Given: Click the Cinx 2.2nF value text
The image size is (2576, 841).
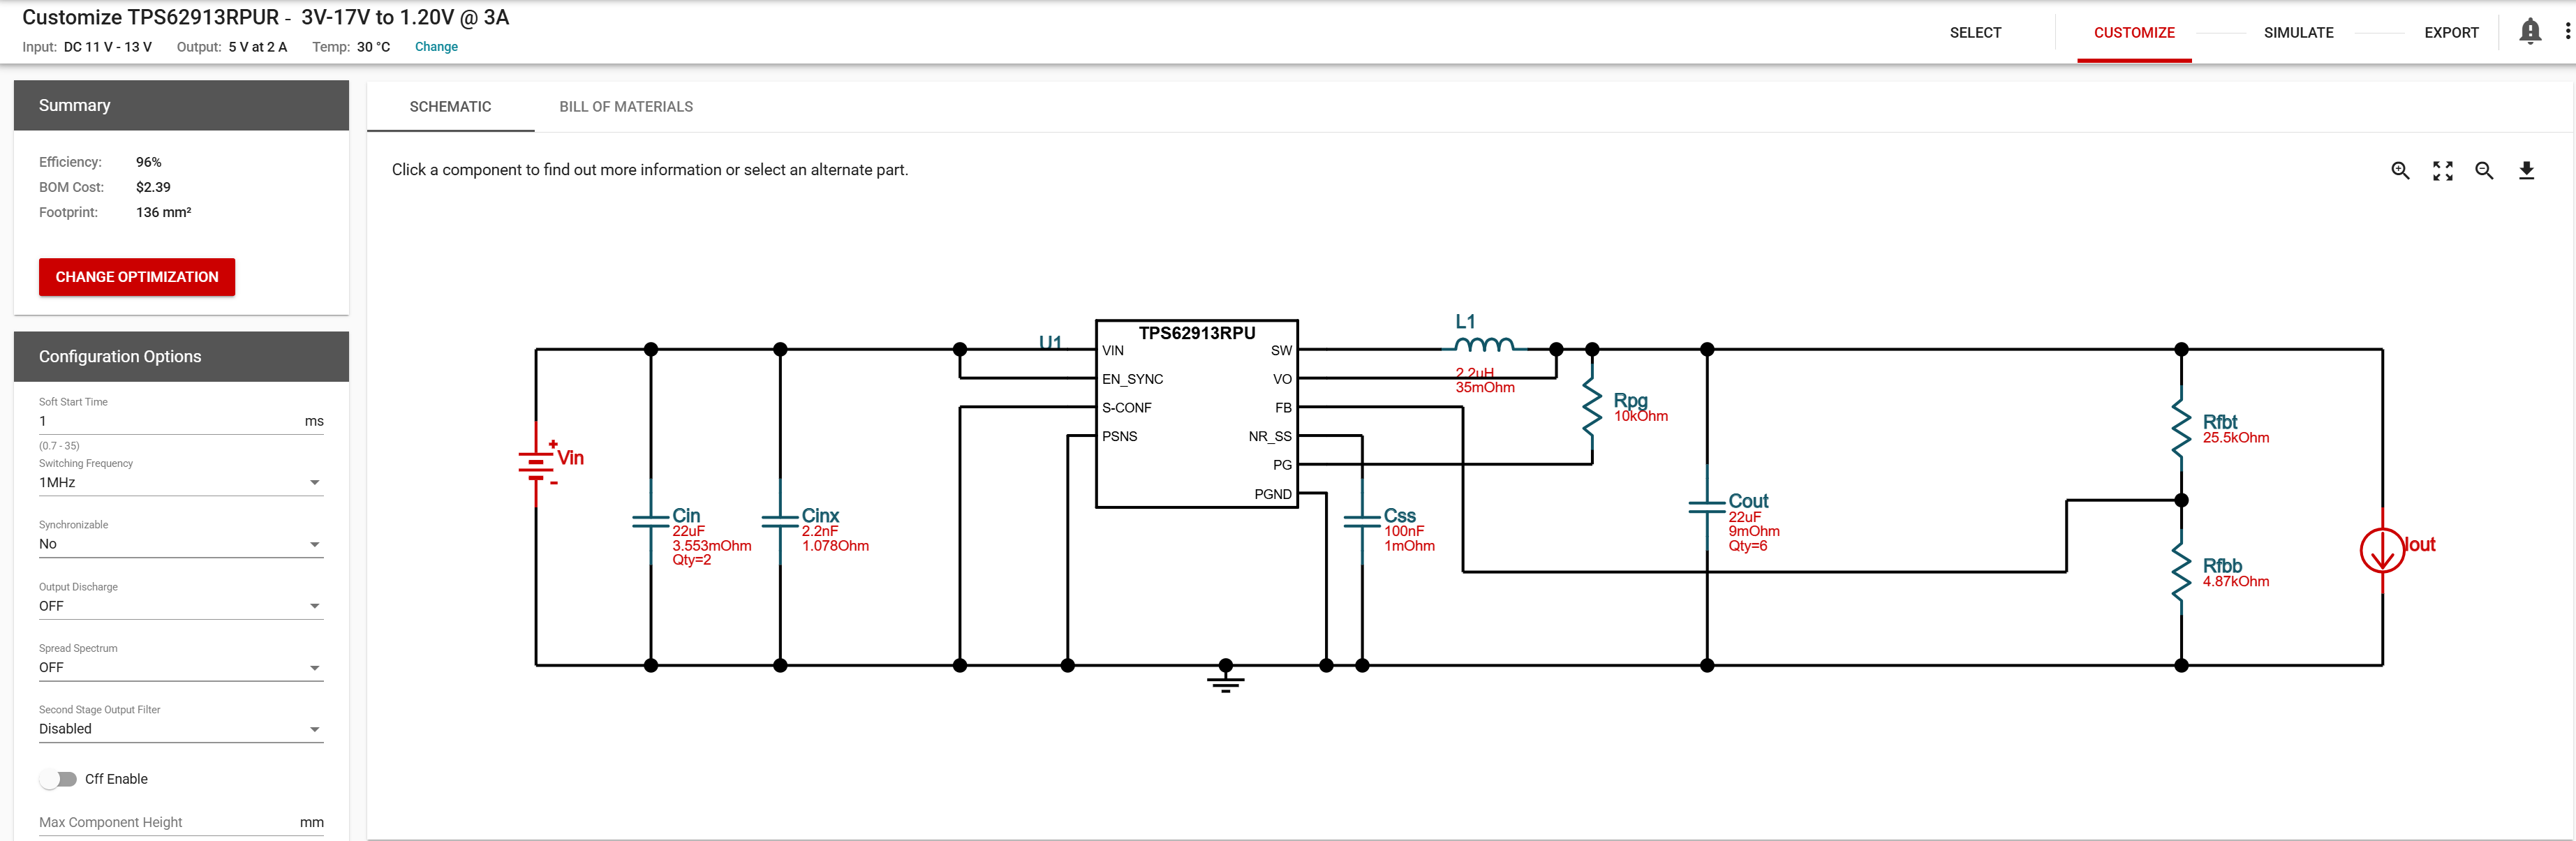Looking at the screenshot, I should coord(820,531).
